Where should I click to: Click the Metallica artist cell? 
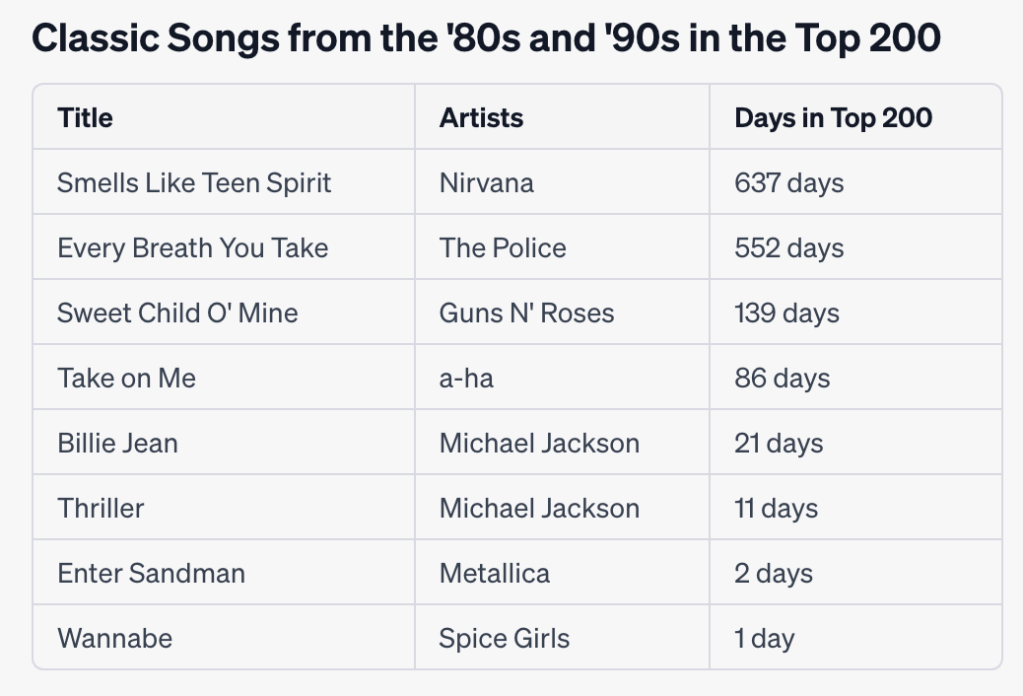494,573
